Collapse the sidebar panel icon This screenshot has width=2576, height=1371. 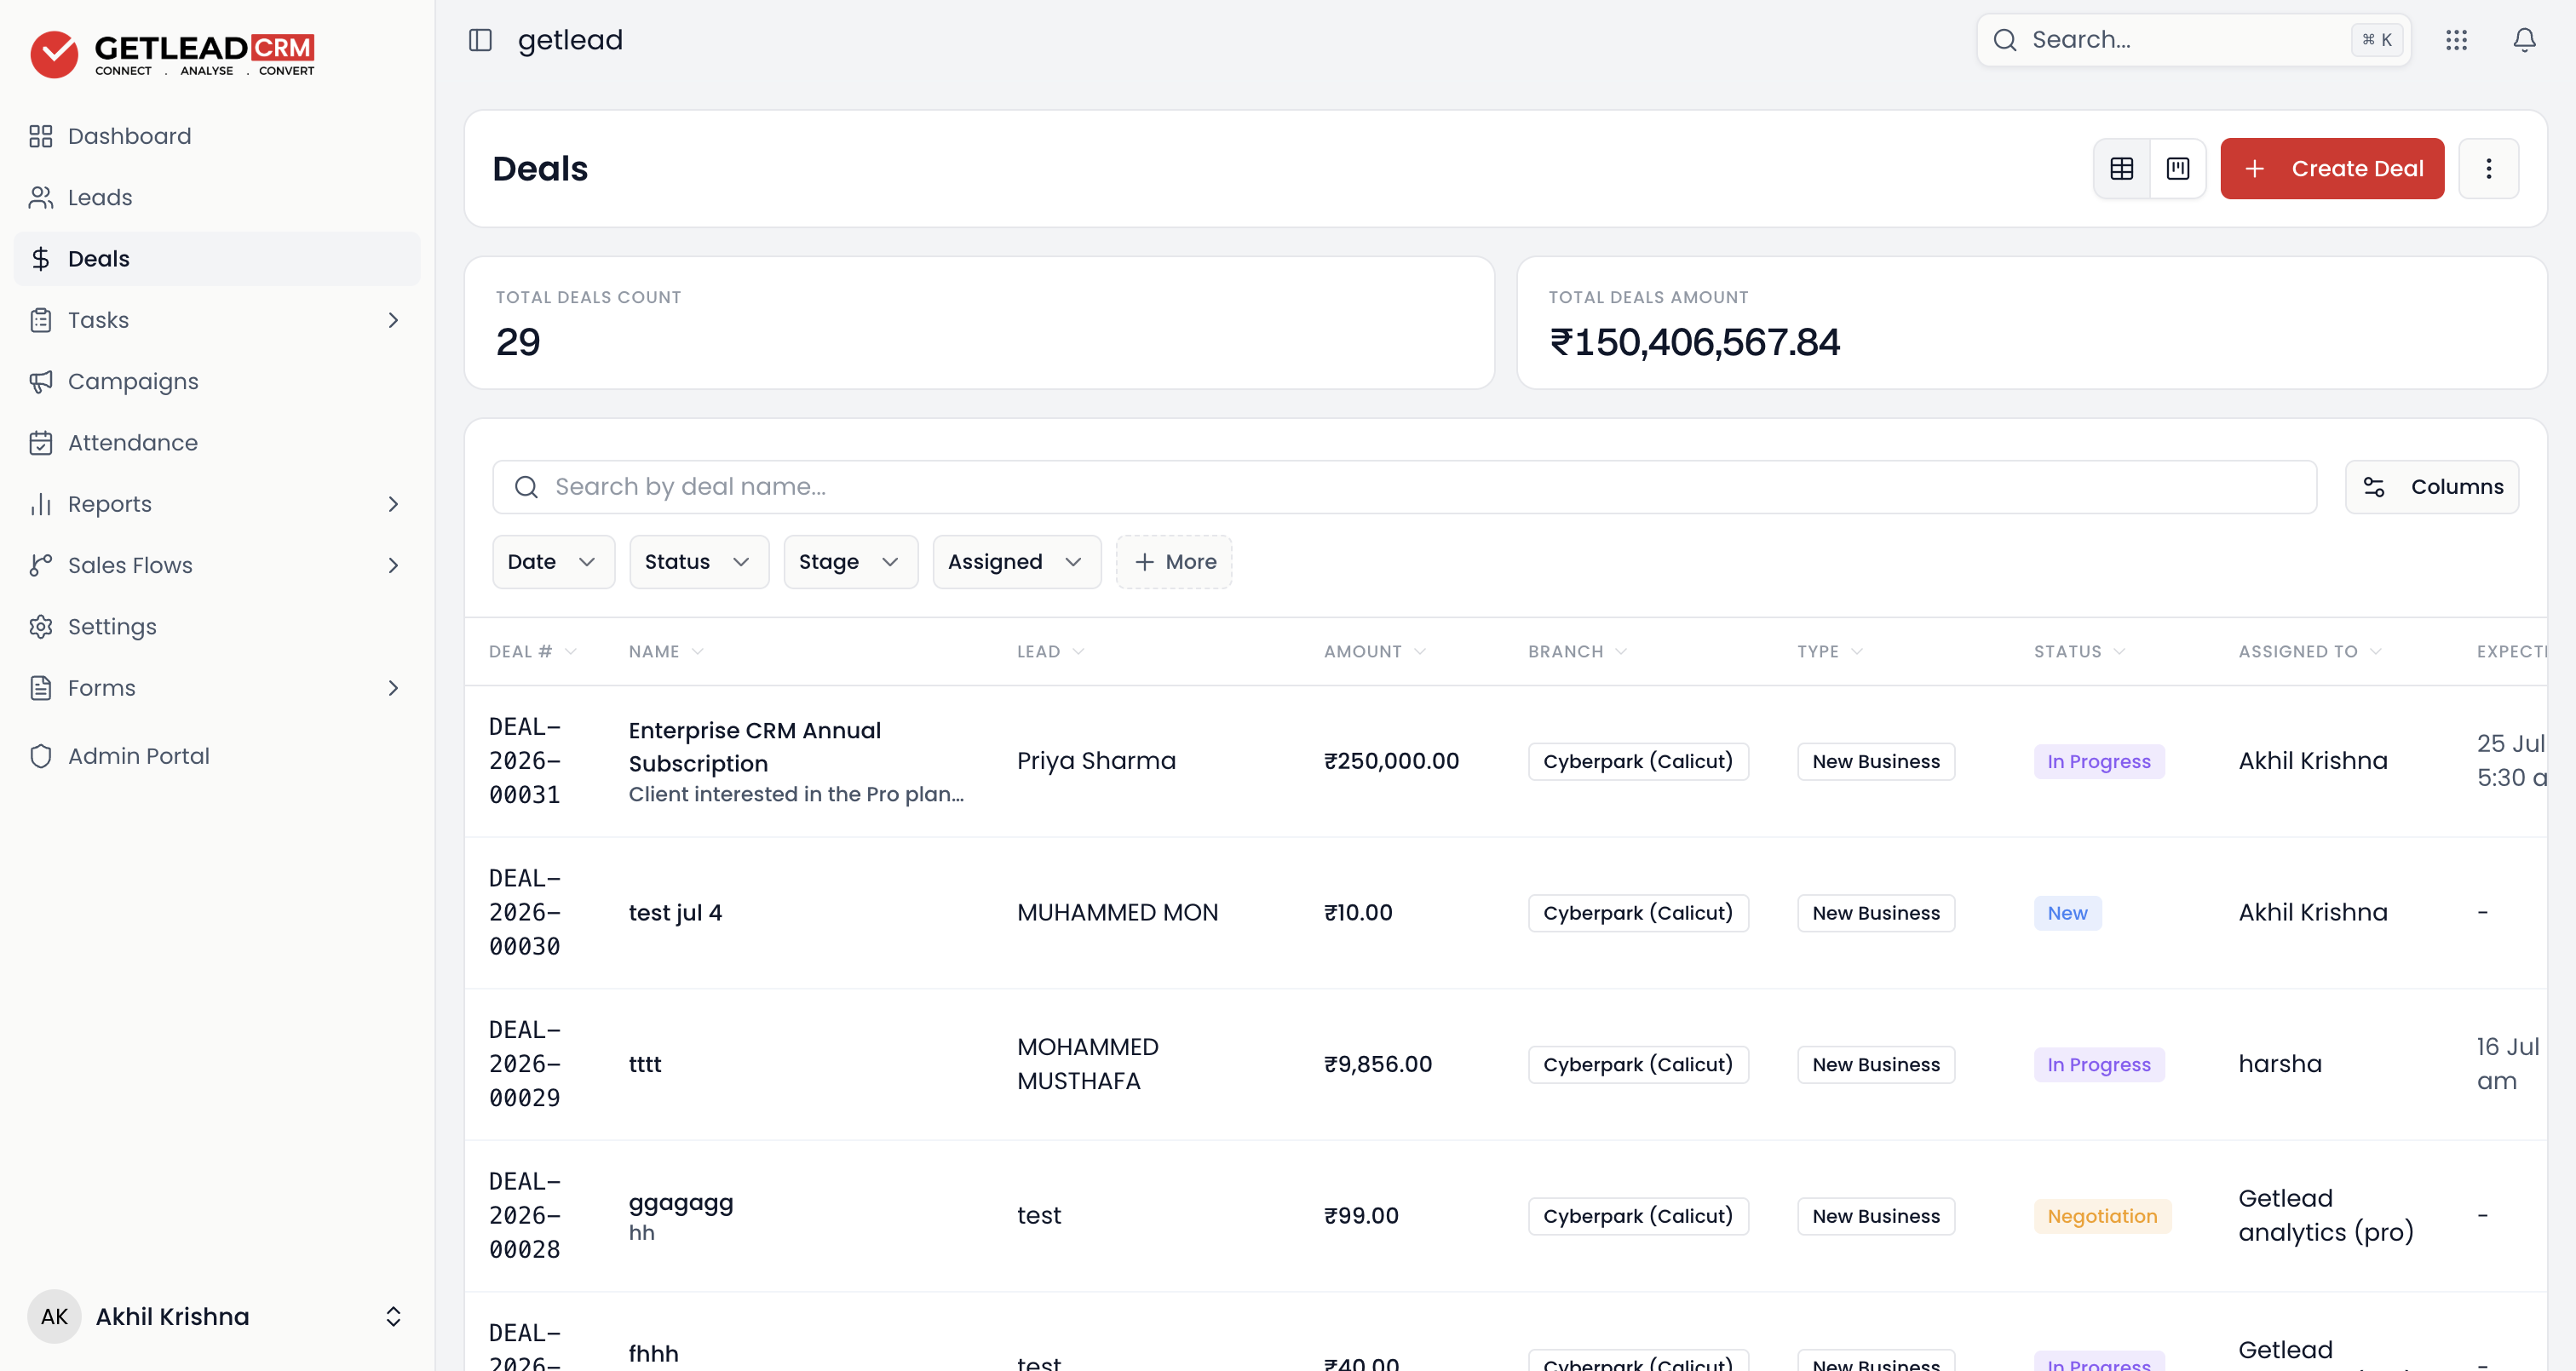[480, 40]
